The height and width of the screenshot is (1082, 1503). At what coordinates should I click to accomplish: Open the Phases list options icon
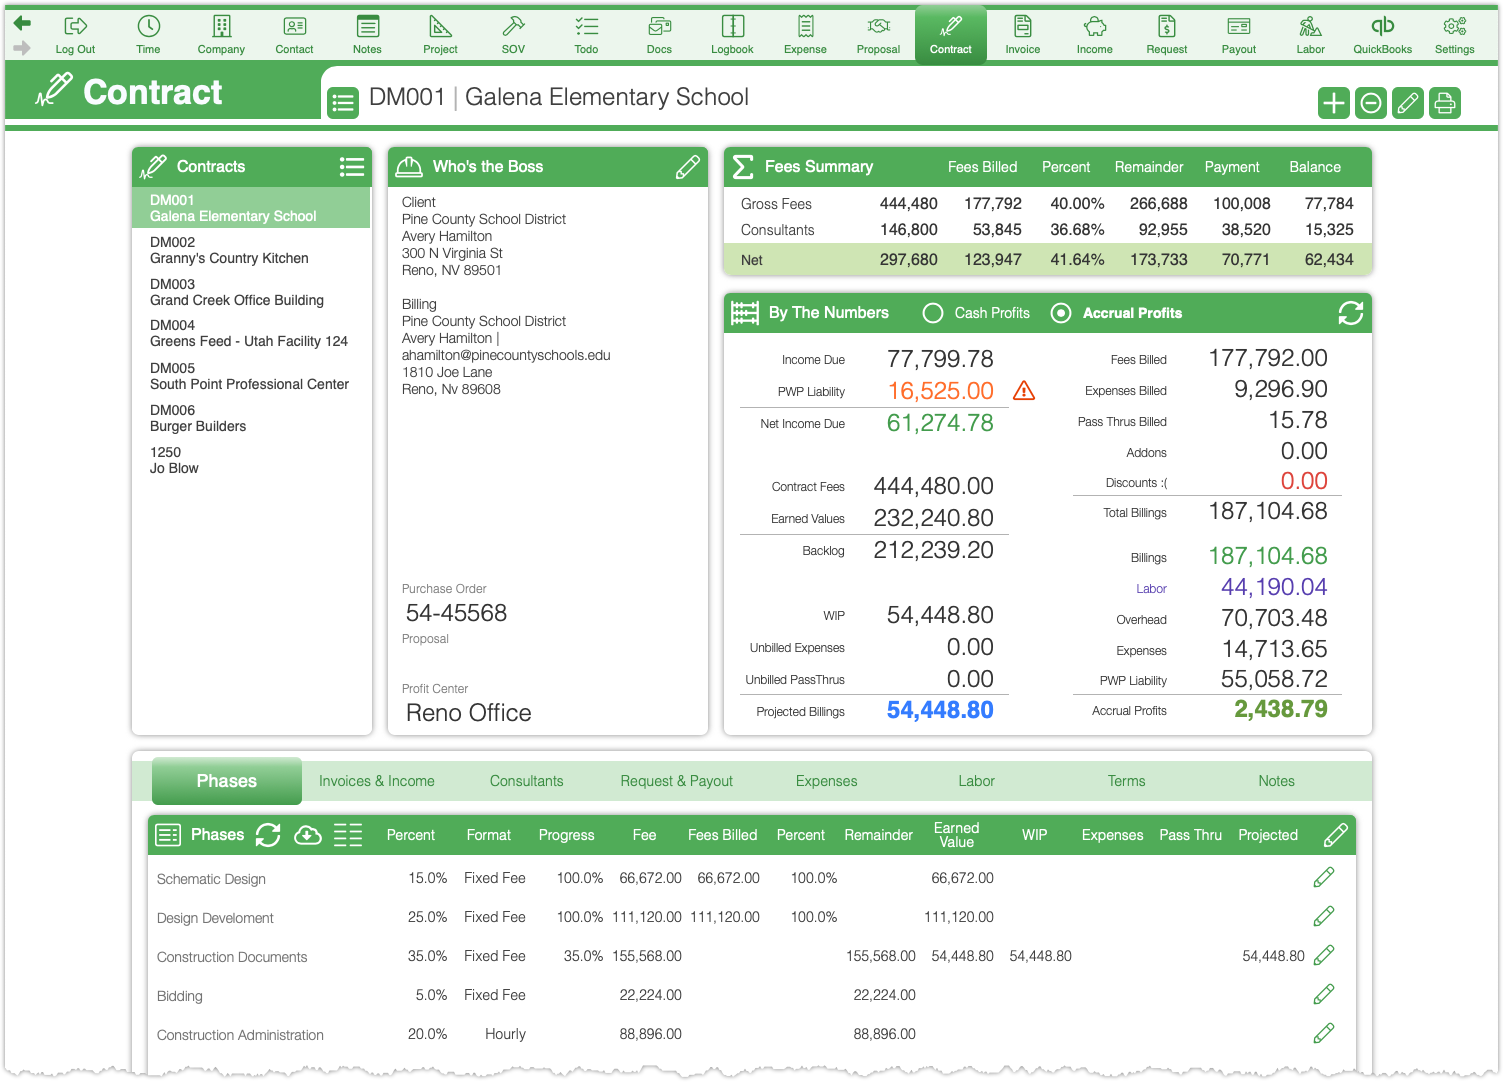[348, 835]
